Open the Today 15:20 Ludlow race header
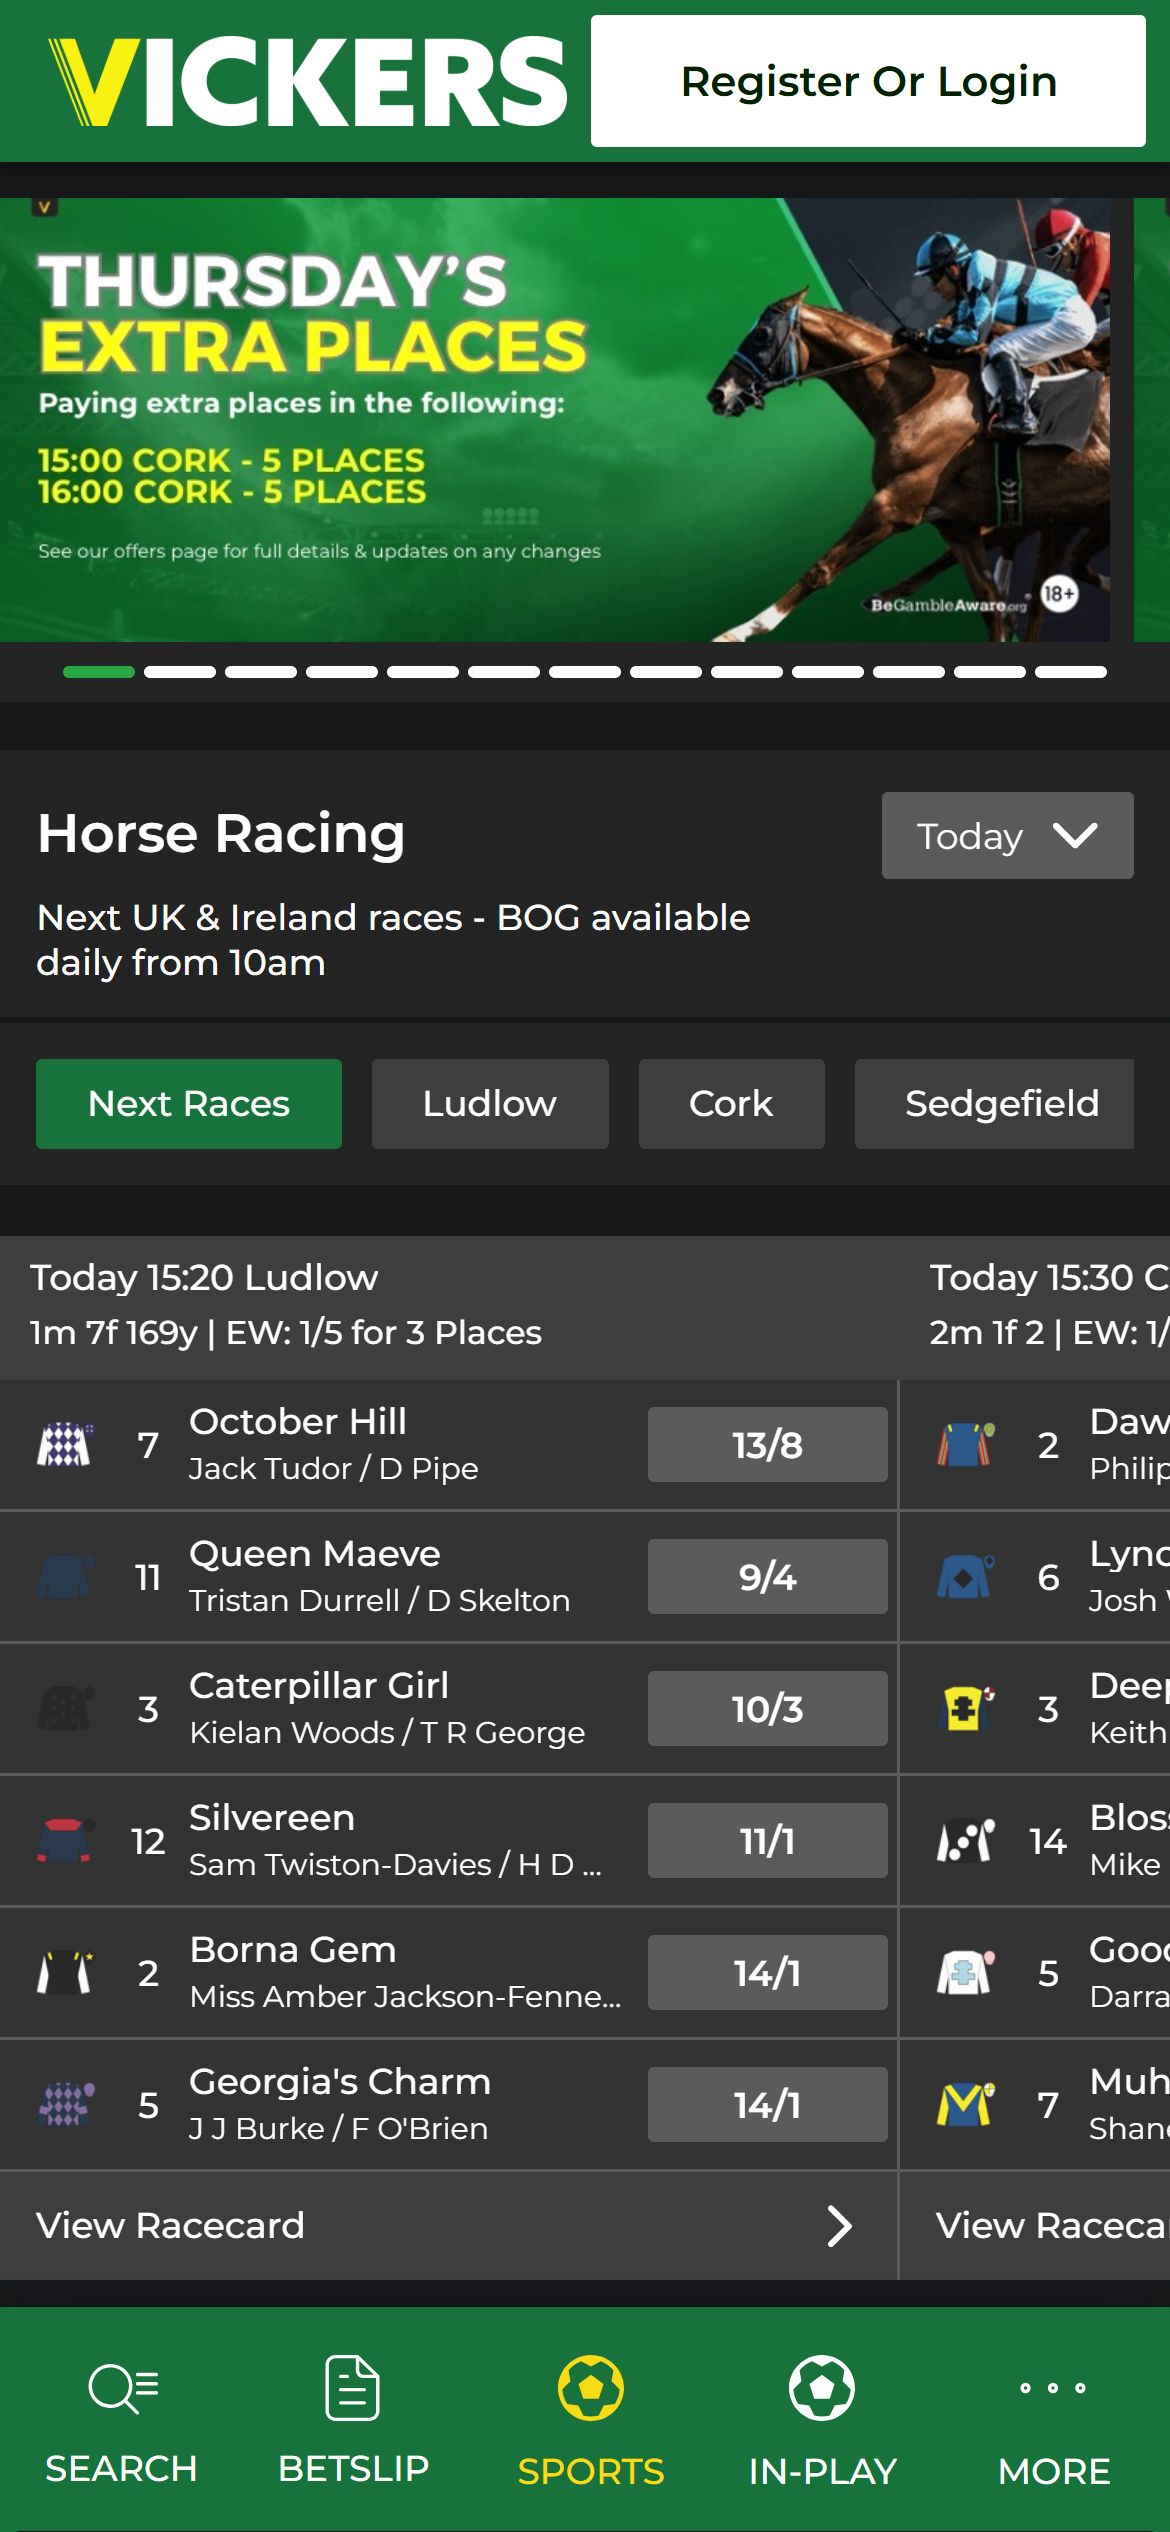This screenshot has width=1170, height=2532. click(x=448, y=1306)
